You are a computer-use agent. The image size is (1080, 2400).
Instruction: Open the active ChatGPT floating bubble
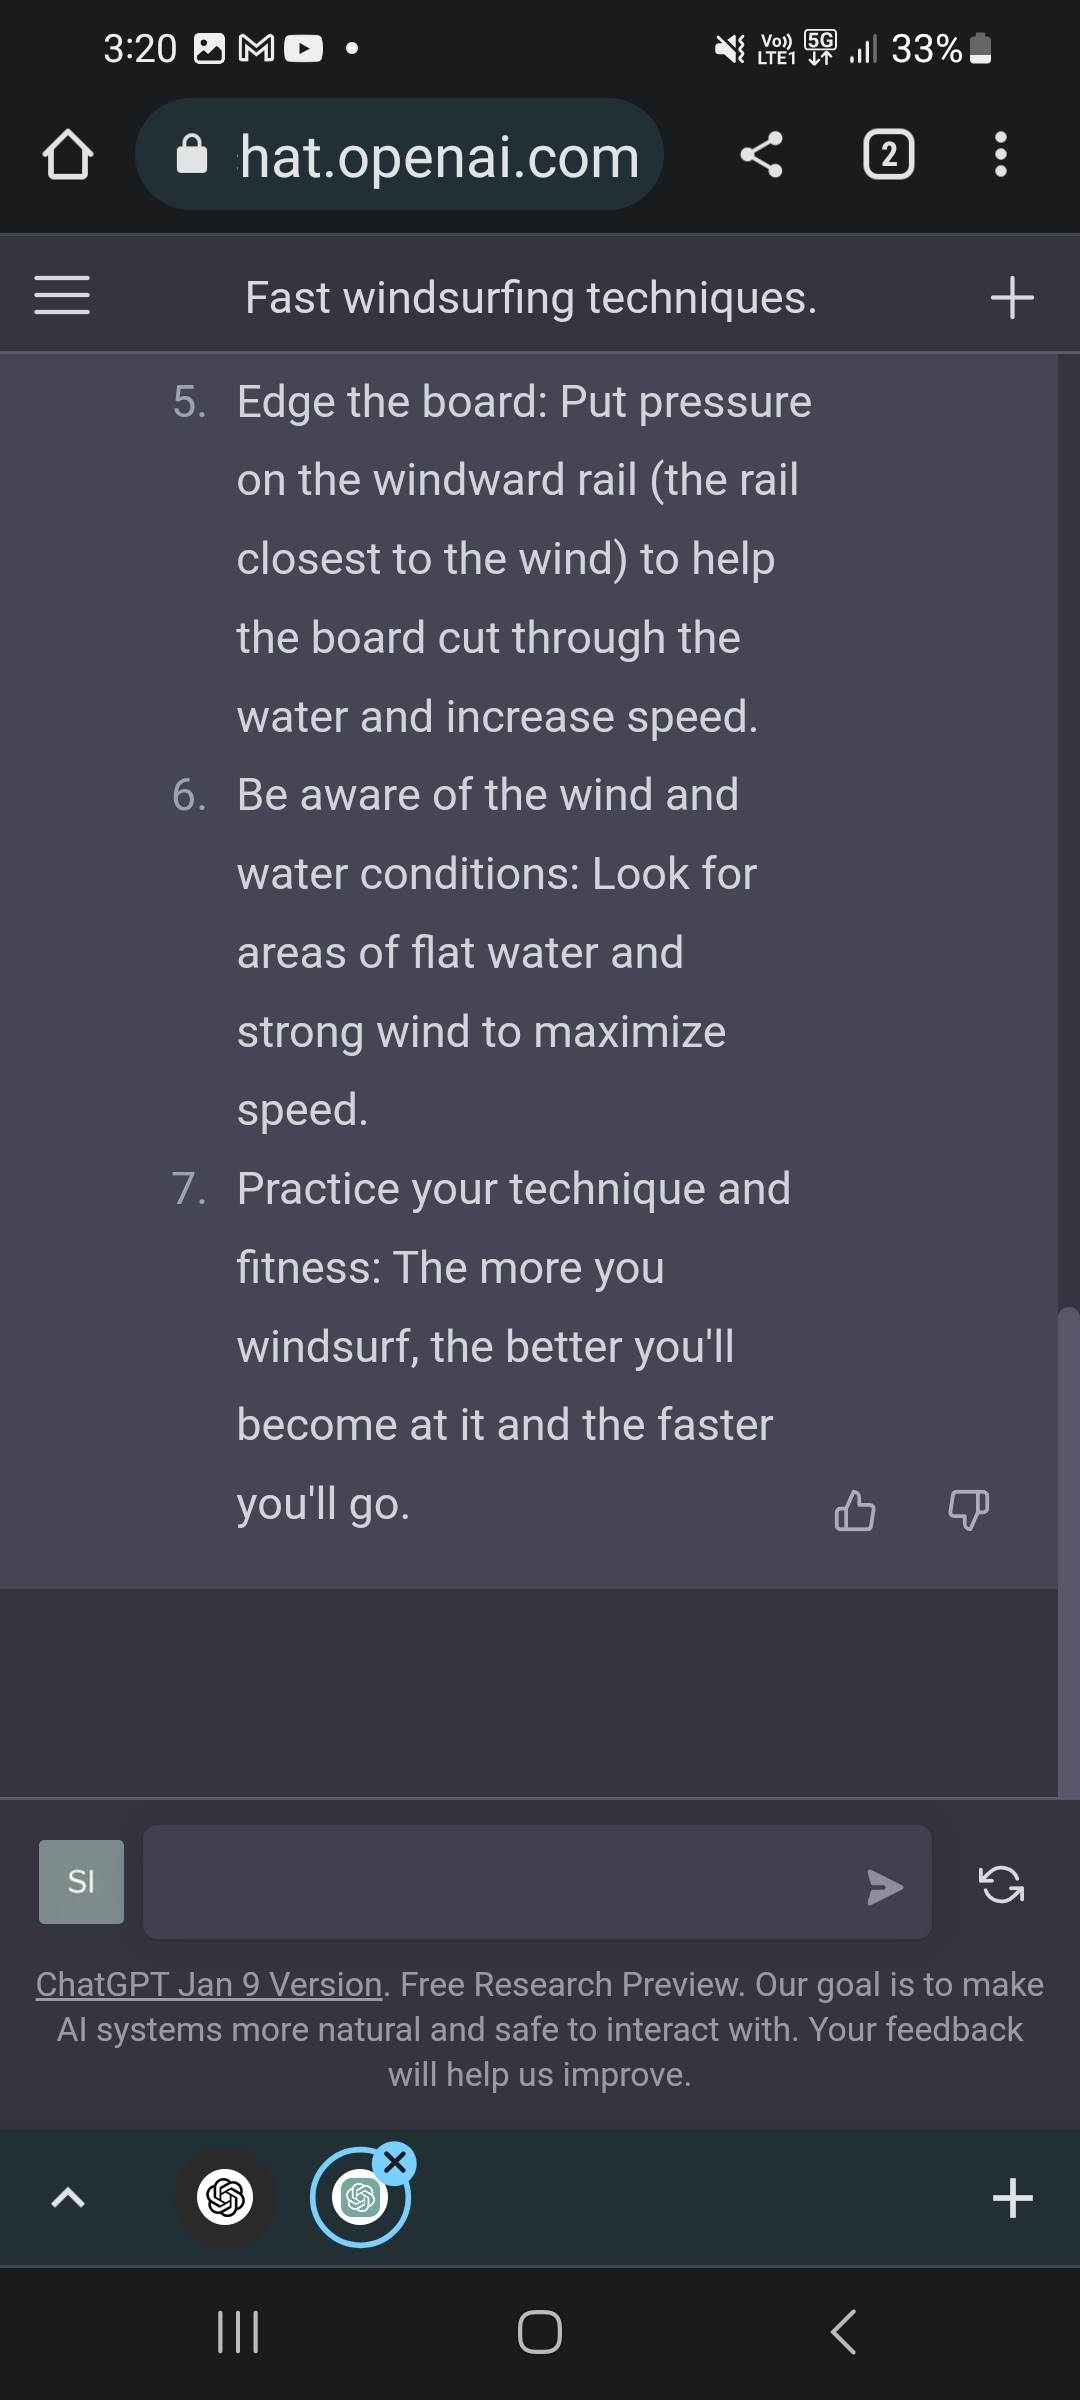tap(362, 2198)
